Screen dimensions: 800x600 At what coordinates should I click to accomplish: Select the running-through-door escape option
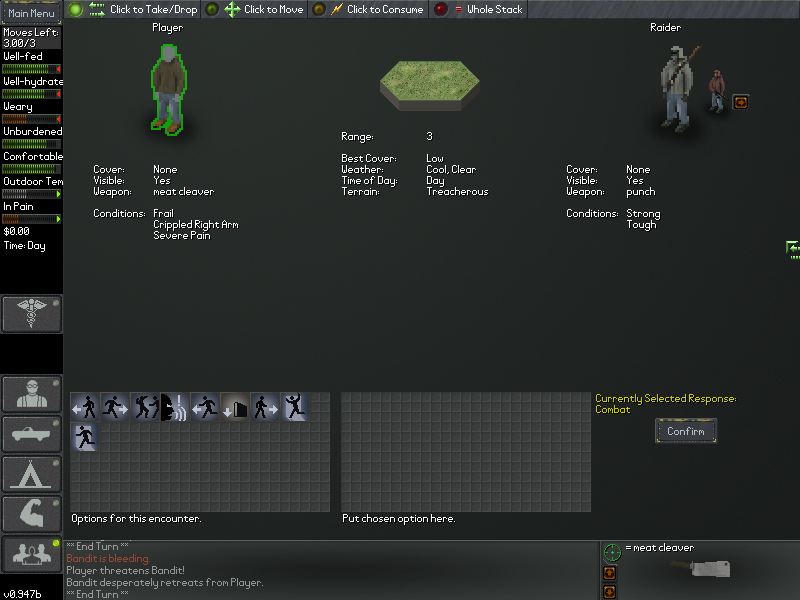tap(85, 437)
